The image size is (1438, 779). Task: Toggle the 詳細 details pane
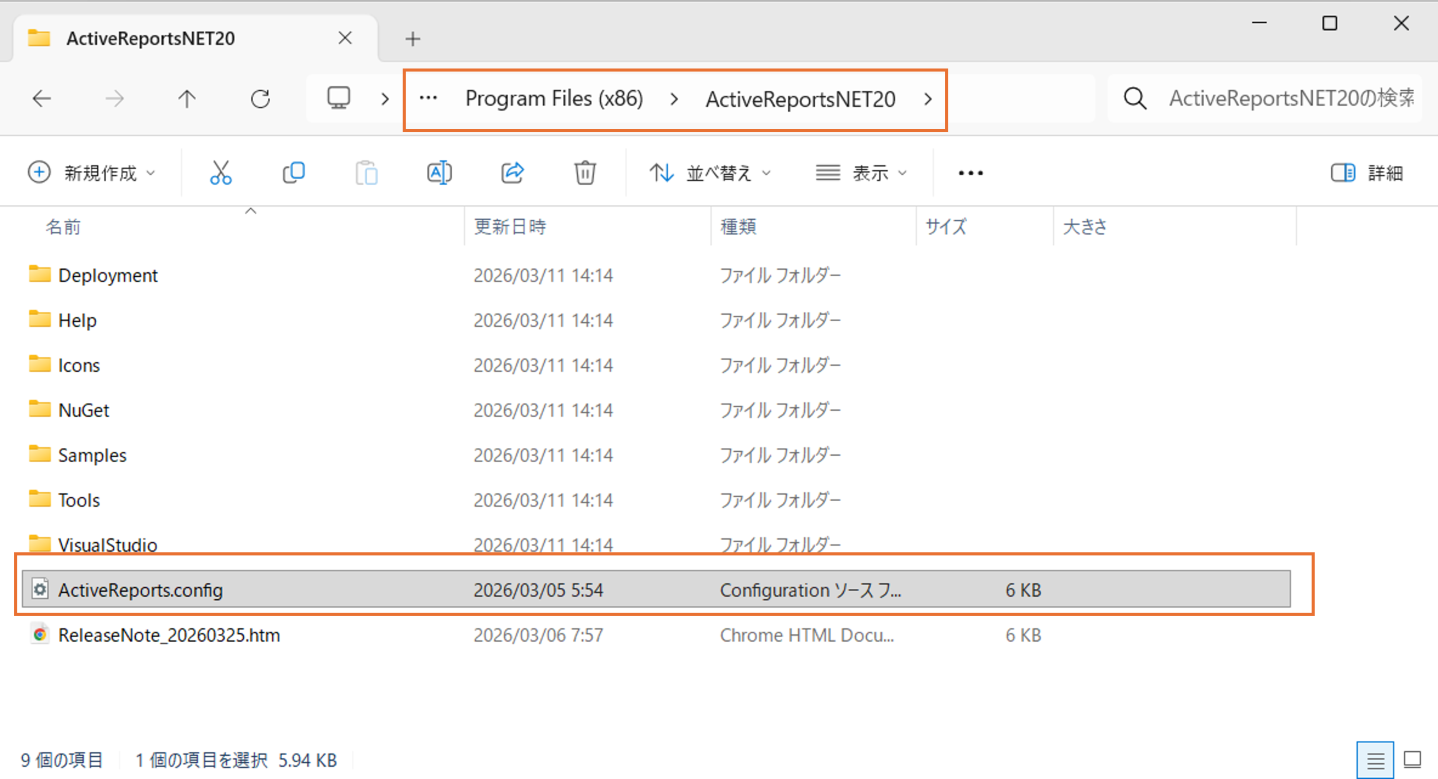point(1367,172)
